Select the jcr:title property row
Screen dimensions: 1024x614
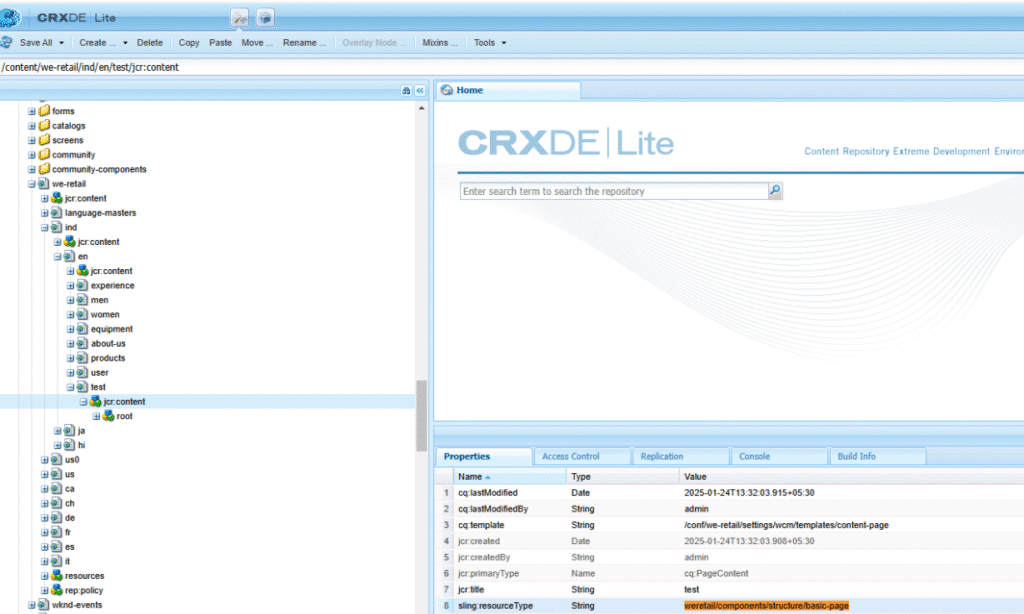coord(729,590)
